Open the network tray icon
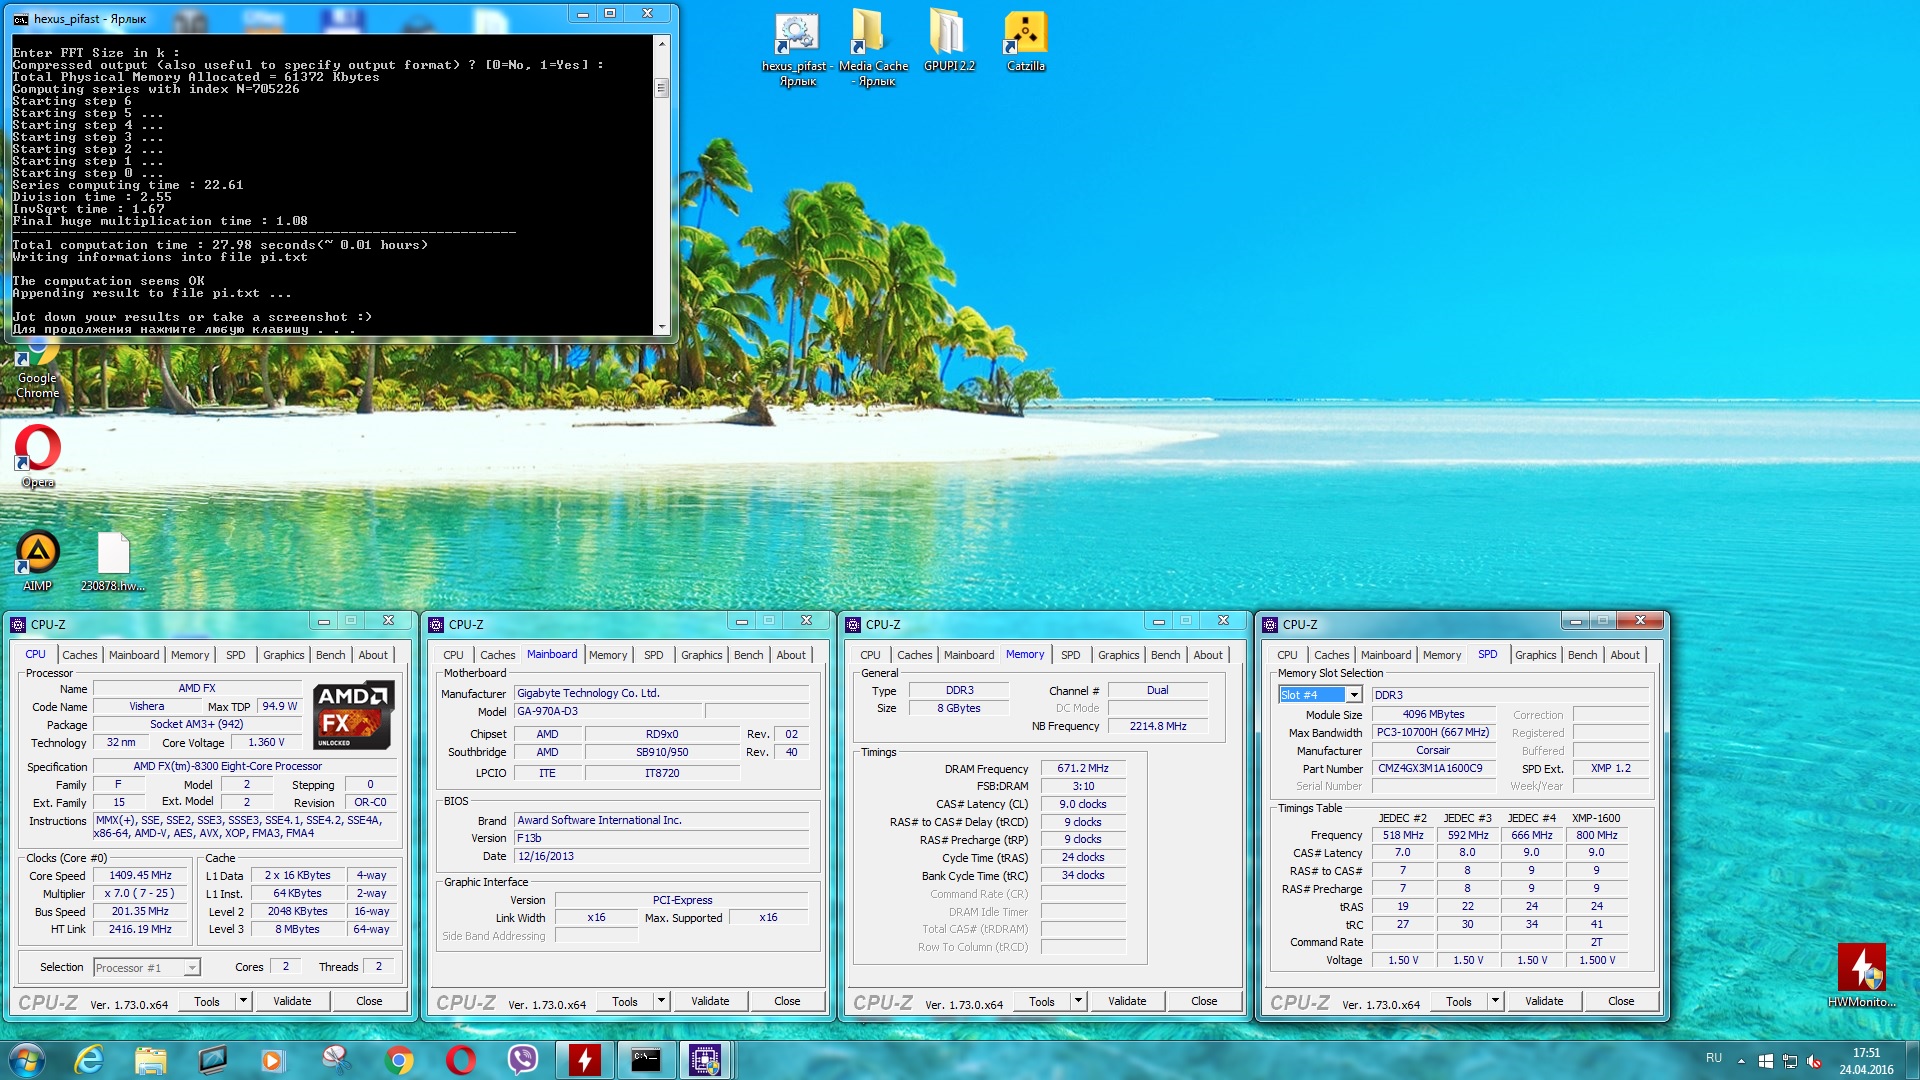Image resolution: width=1920 pixels, height=1080 pixels. click(1790, 1061)
